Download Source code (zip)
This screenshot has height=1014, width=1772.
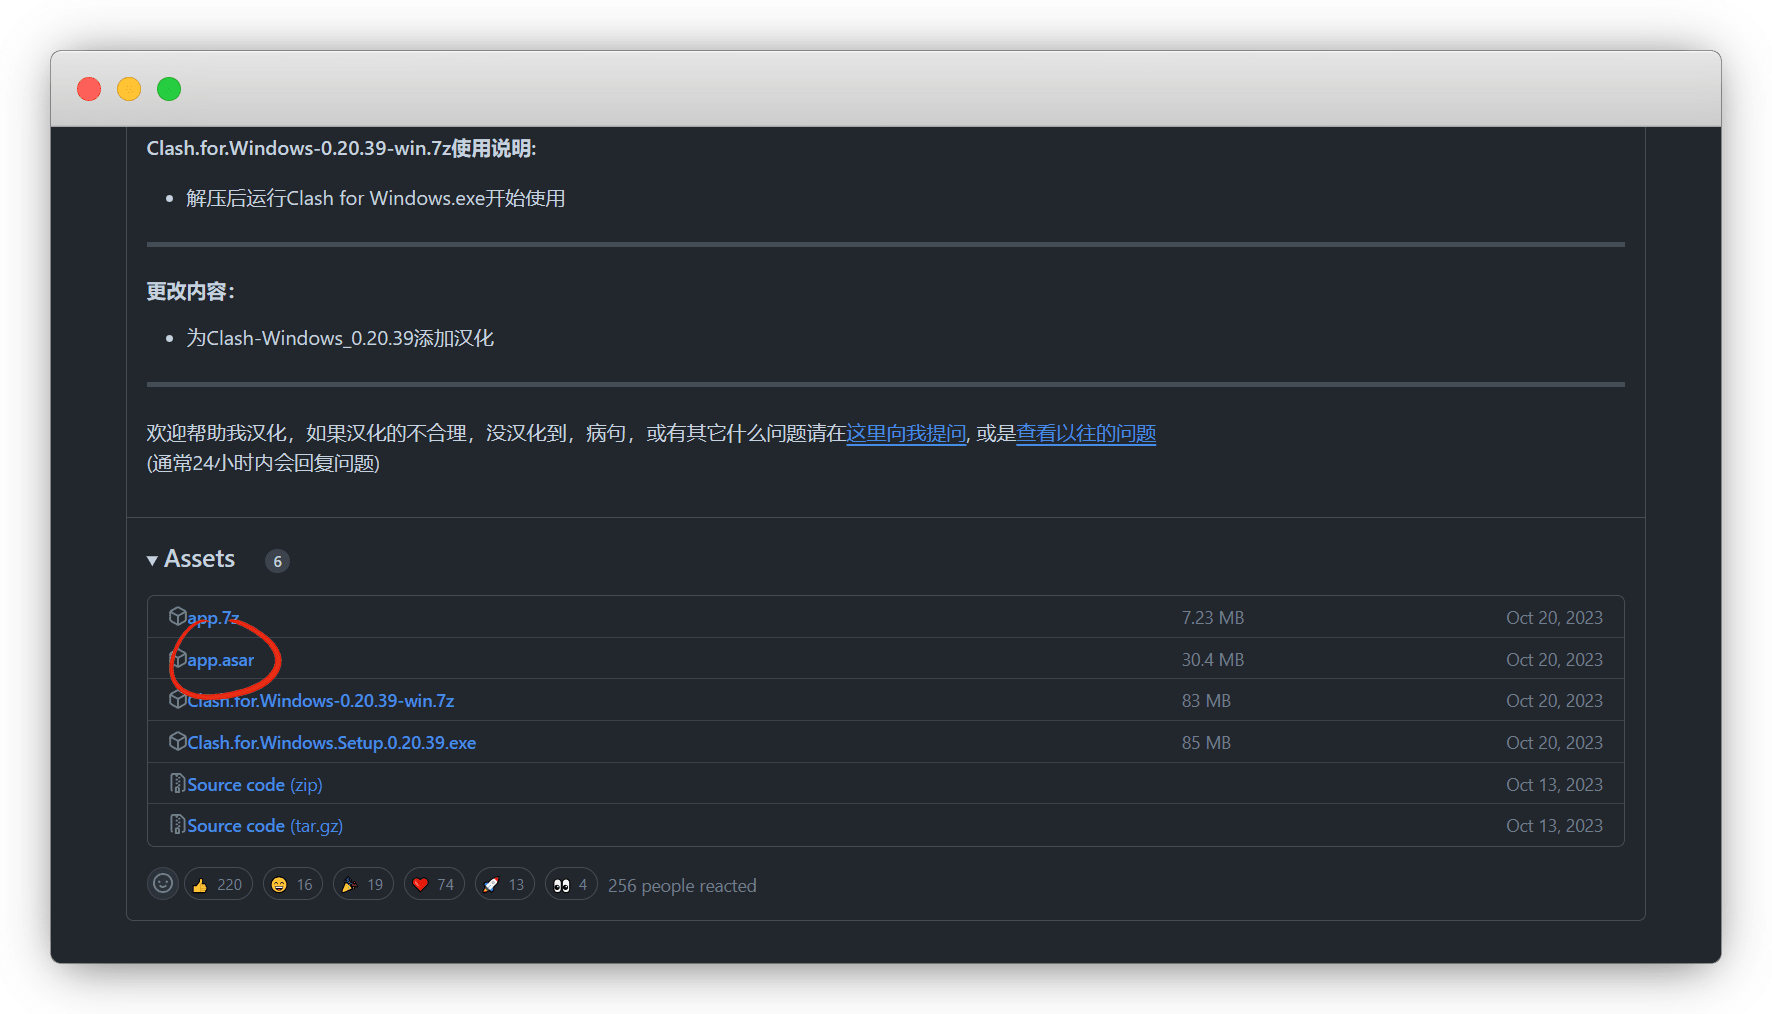click(255, 785)
